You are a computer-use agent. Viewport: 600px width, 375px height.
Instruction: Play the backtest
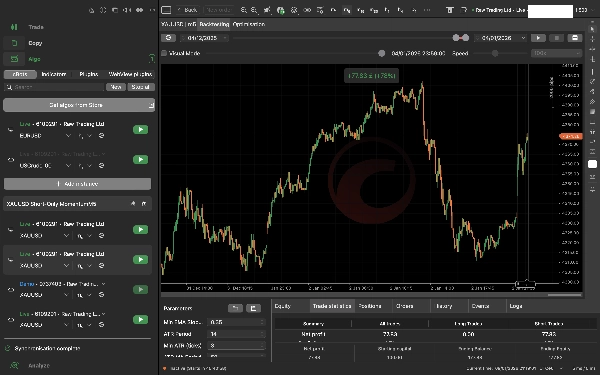[x=538, y=38]
